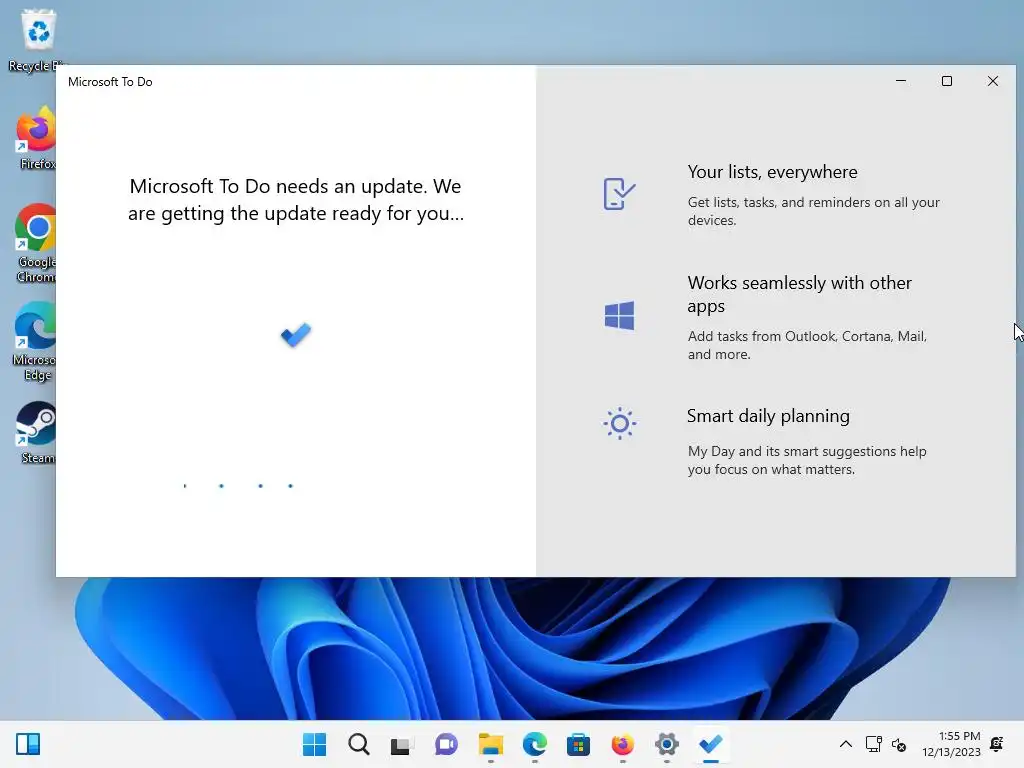Open the notification center icon

(x=997, y=744)
